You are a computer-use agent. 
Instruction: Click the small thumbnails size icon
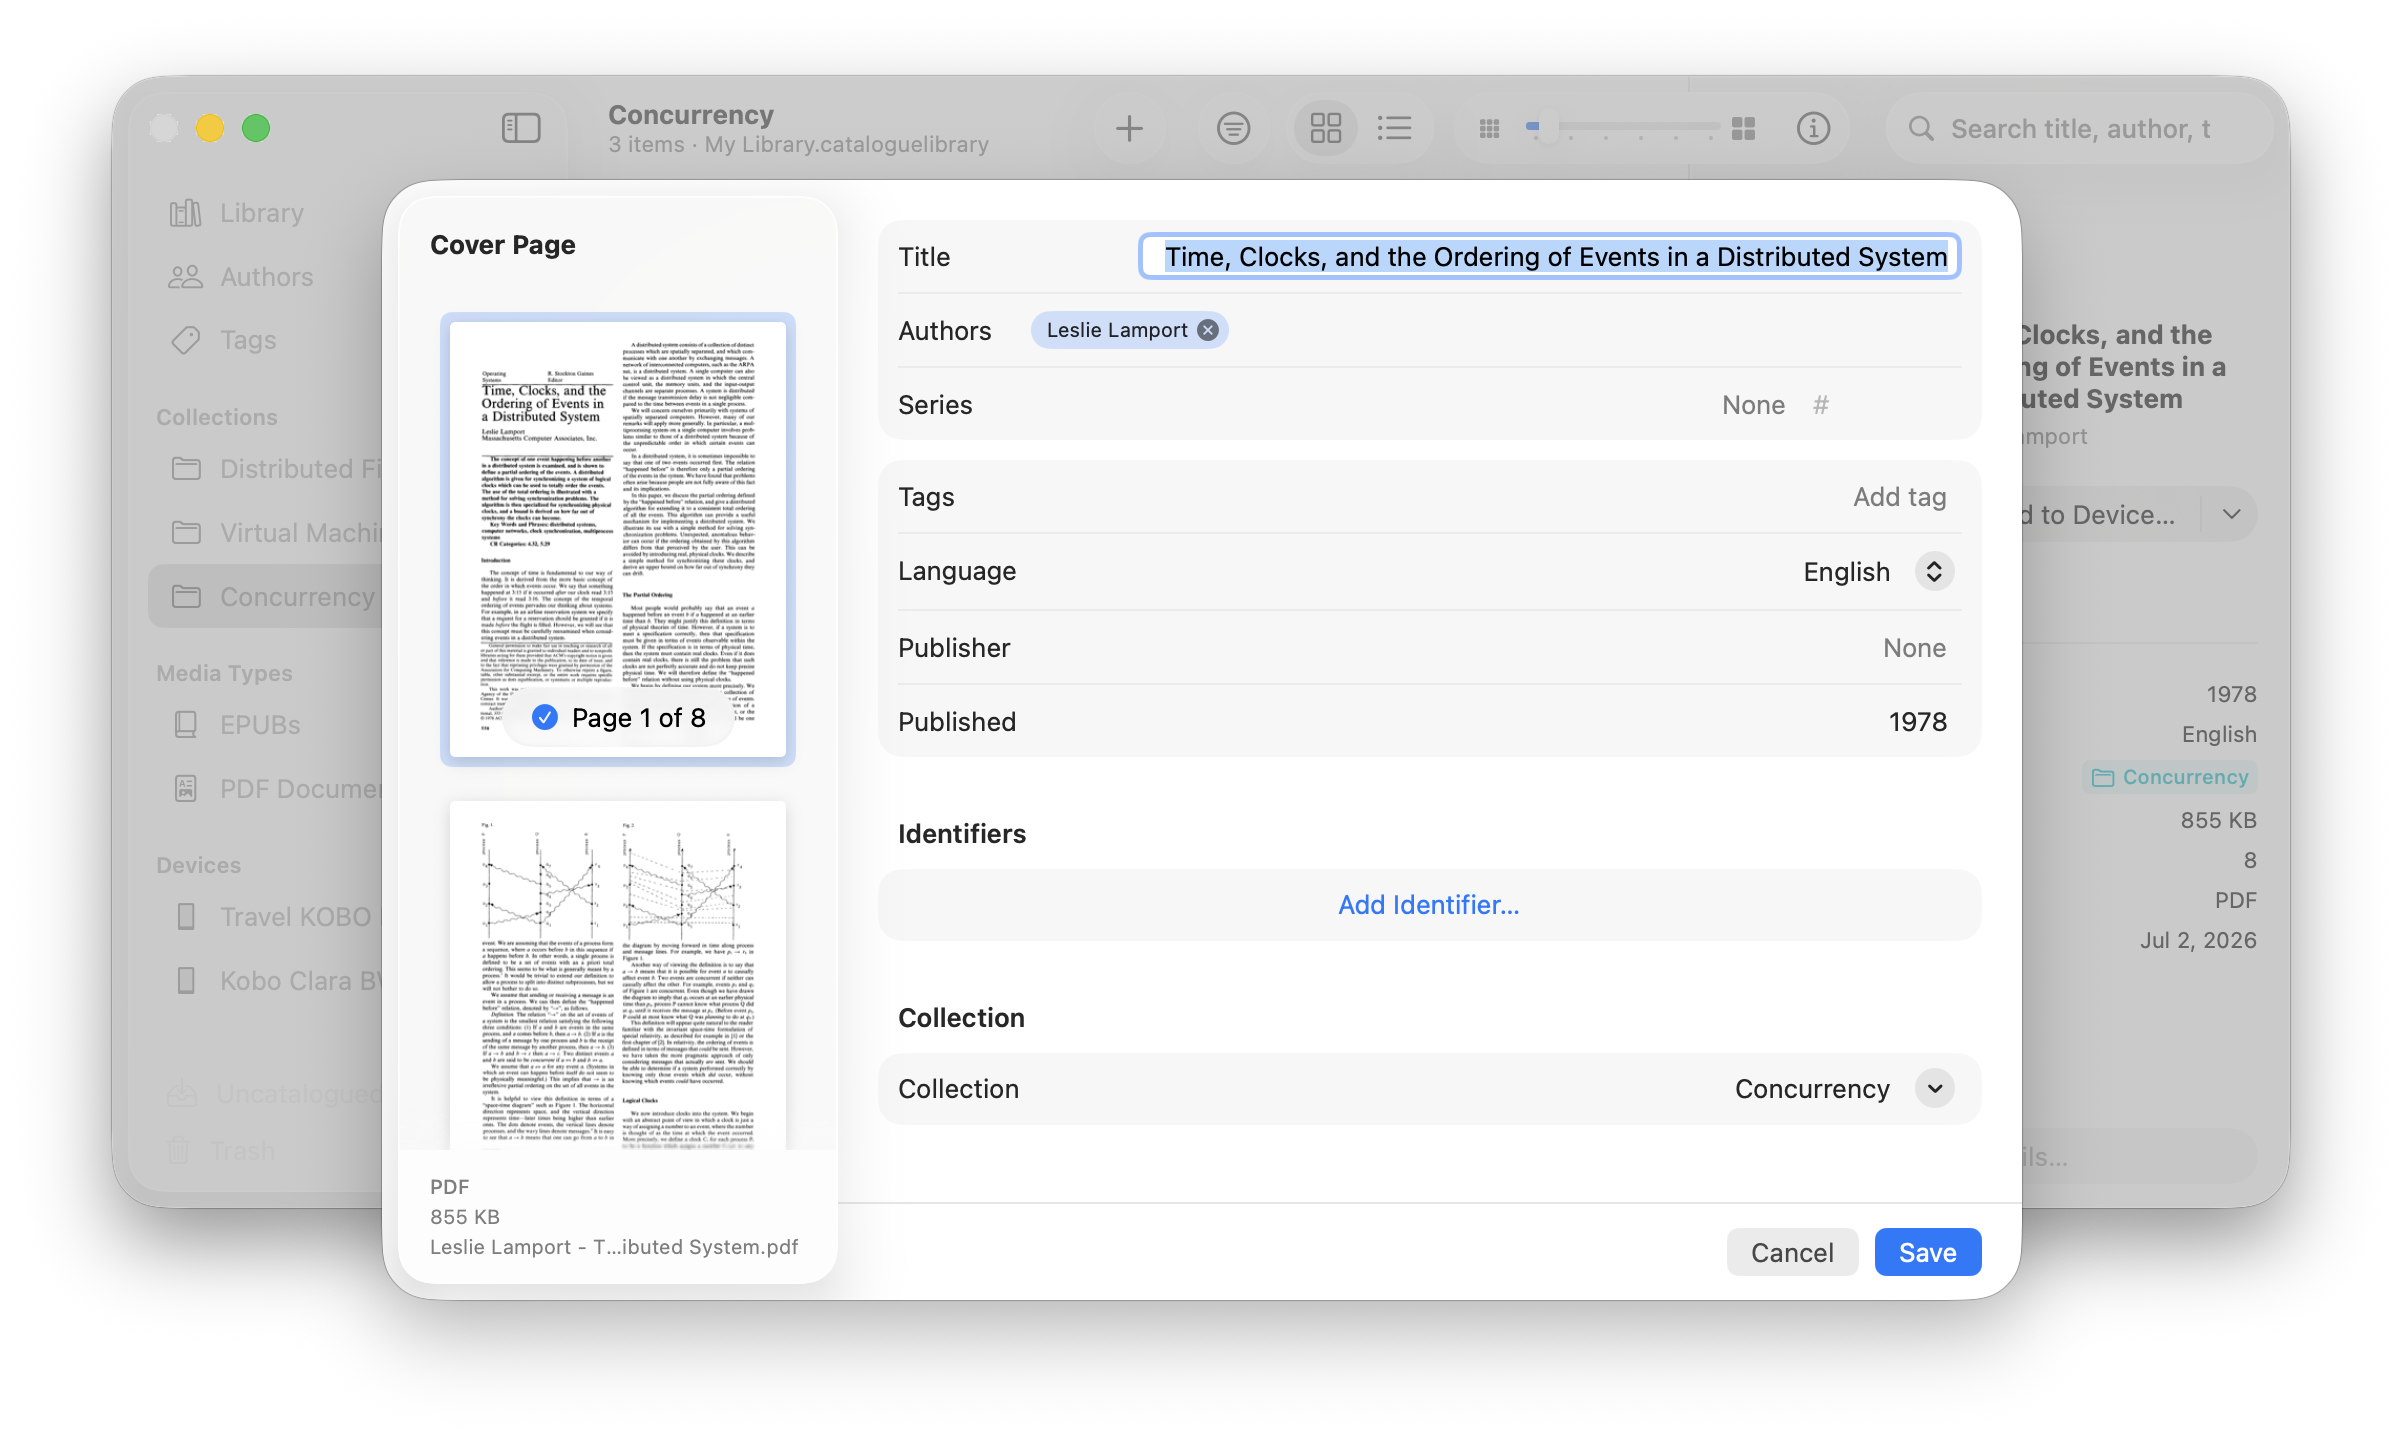click(x=1489, y=128)
